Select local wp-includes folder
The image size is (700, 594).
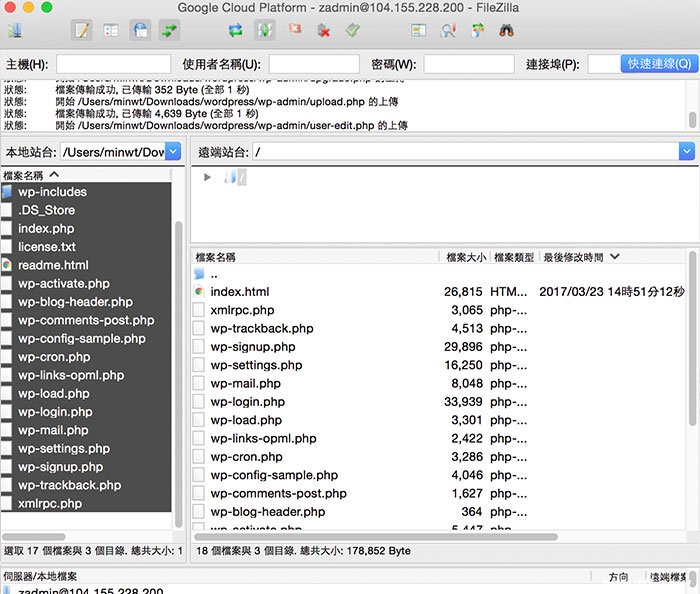point(86,192)
